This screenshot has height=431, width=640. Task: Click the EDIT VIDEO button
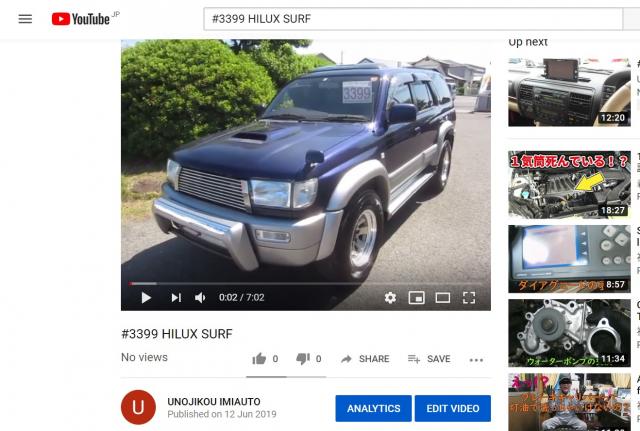click(x=453, y=408)
